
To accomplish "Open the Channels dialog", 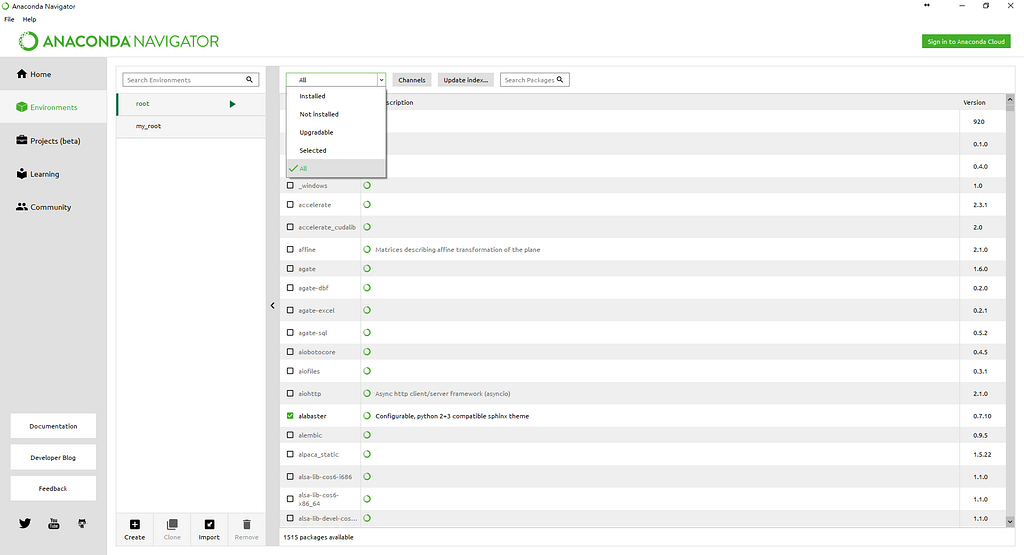I will point(411,80).
